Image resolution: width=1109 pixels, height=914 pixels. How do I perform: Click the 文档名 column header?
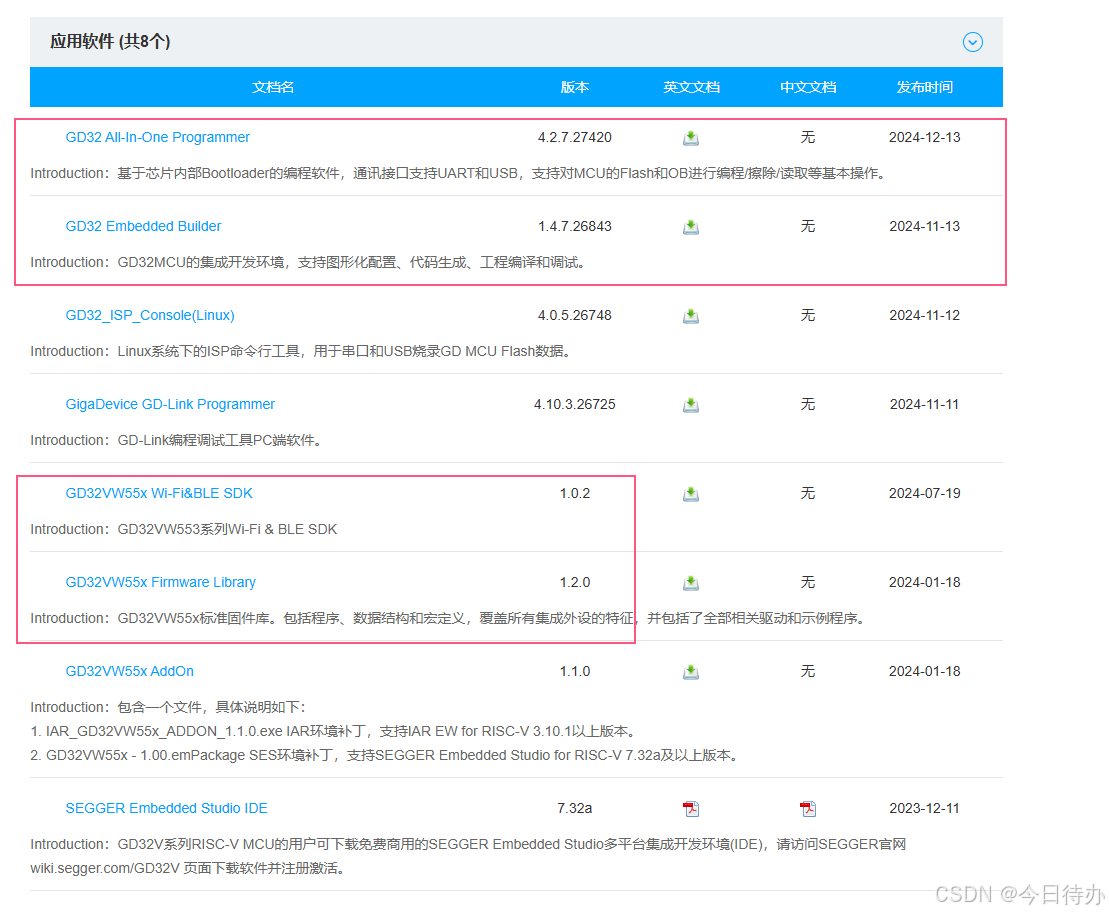[x=273, y=88]
